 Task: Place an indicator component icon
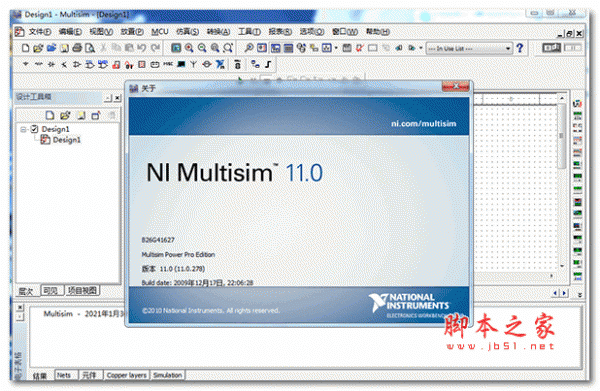pyautogui.click(x=142, y=64)
